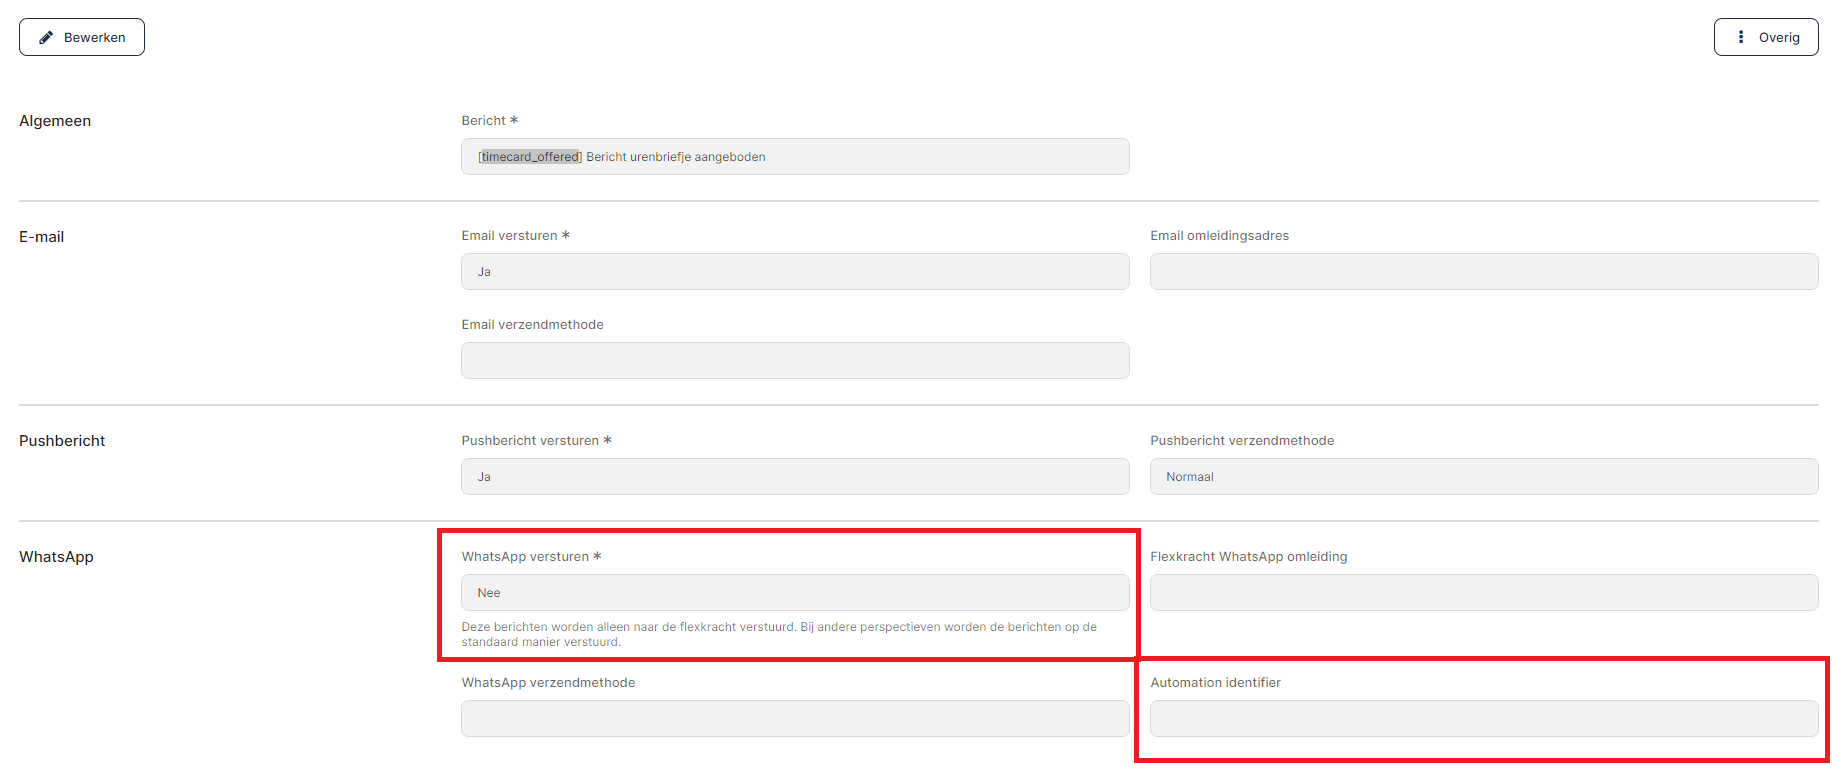Click the 'WhatsApp versturen' label
Viewport: 1832px width, 778px height.
coord(525,557)
